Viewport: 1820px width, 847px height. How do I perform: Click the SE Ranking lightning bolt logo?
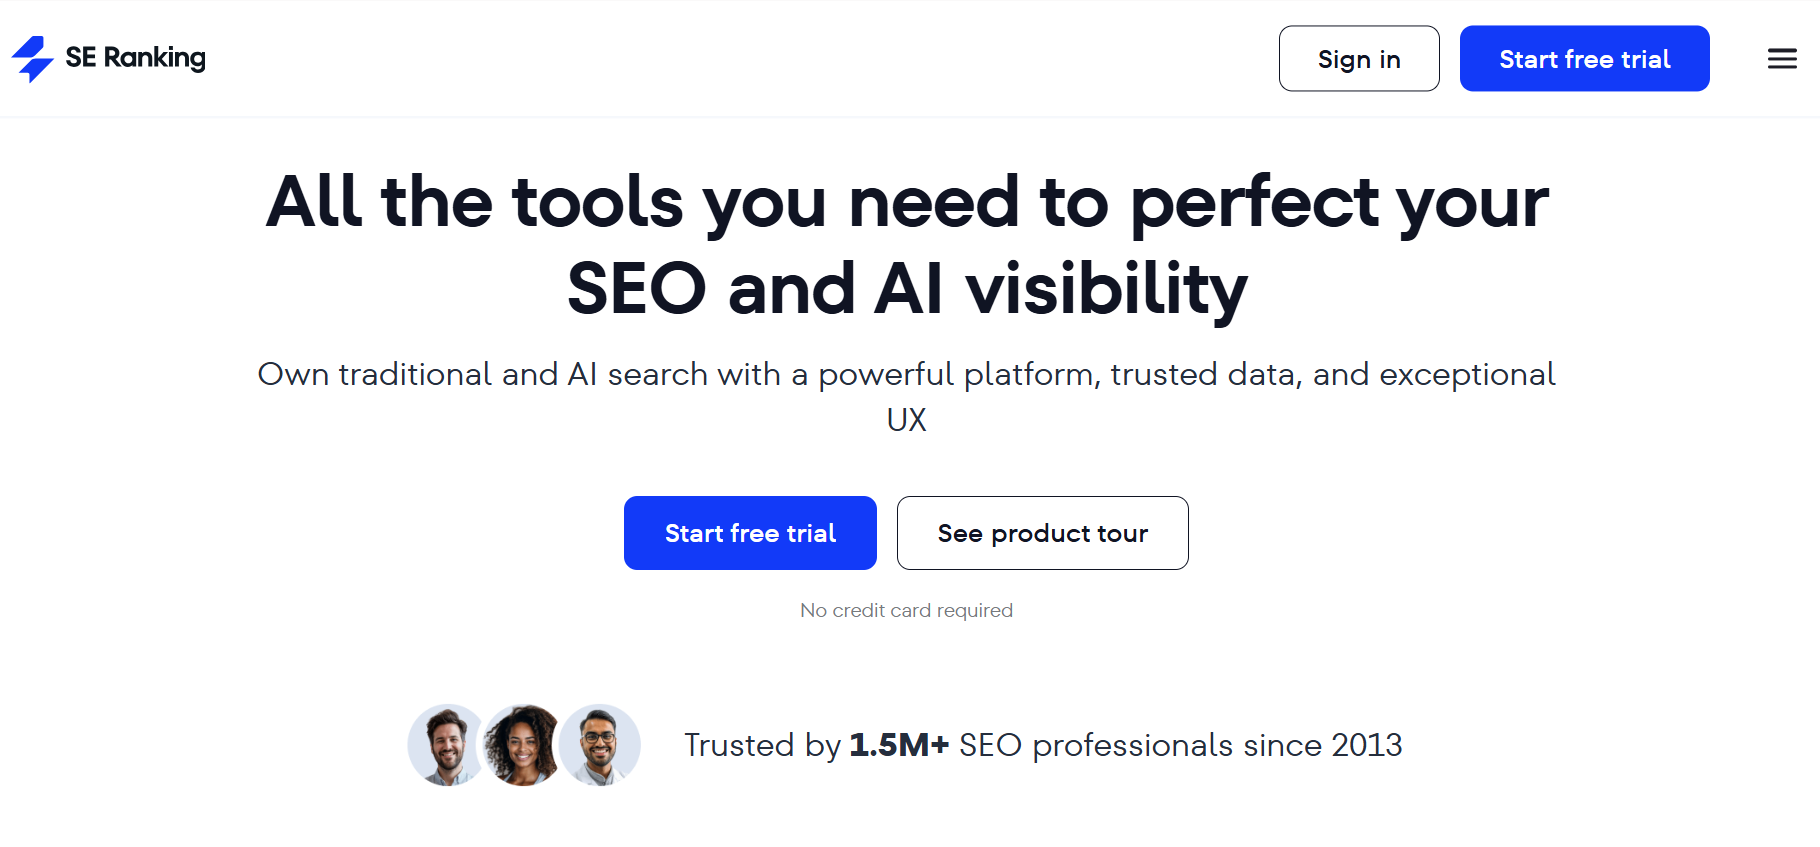(x=33, y=59)
